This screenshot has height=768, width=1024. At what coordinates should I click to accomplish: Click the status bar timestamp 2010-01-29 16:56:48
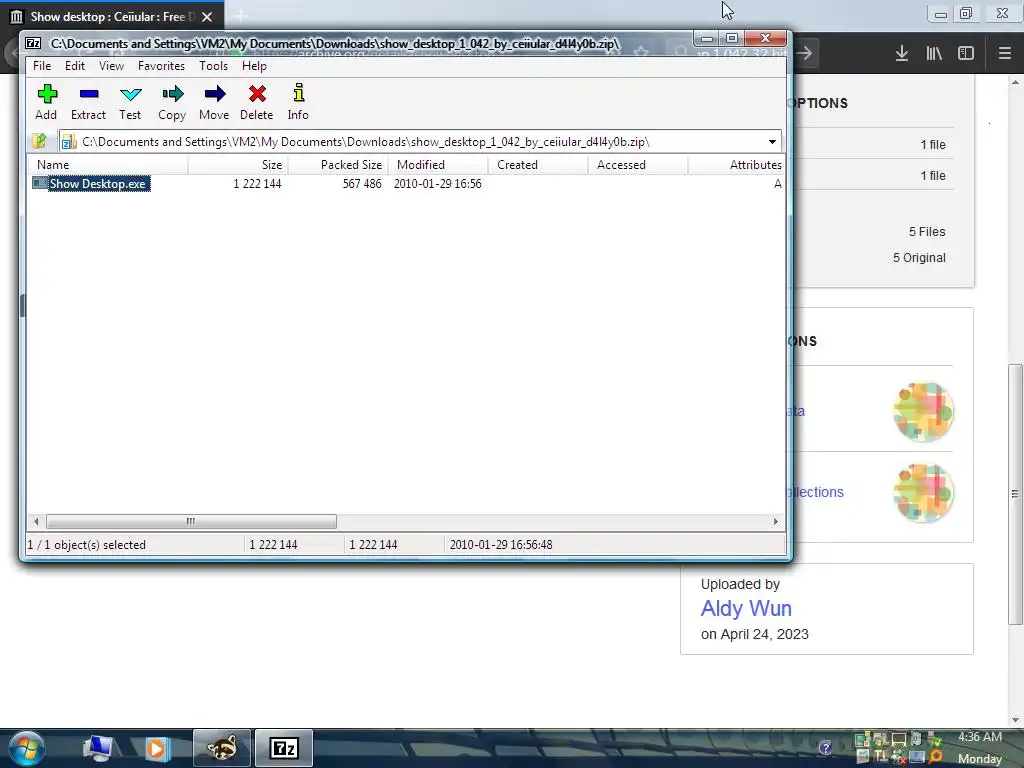(x=501, y=545)
